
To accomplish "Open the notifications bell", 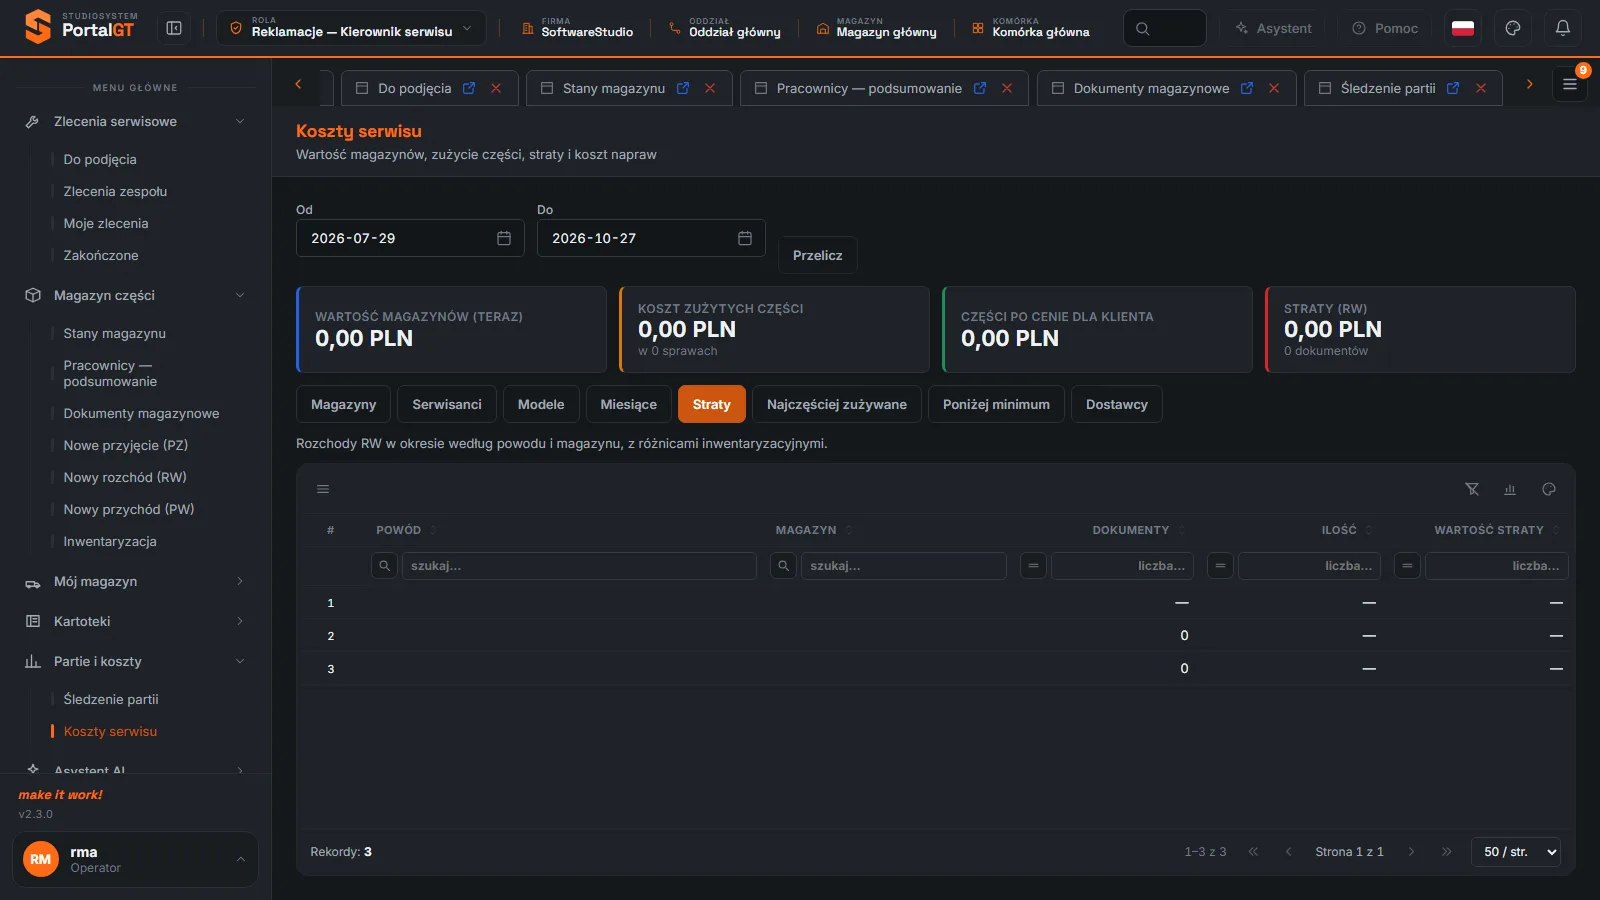I will tap(1563, 28).
